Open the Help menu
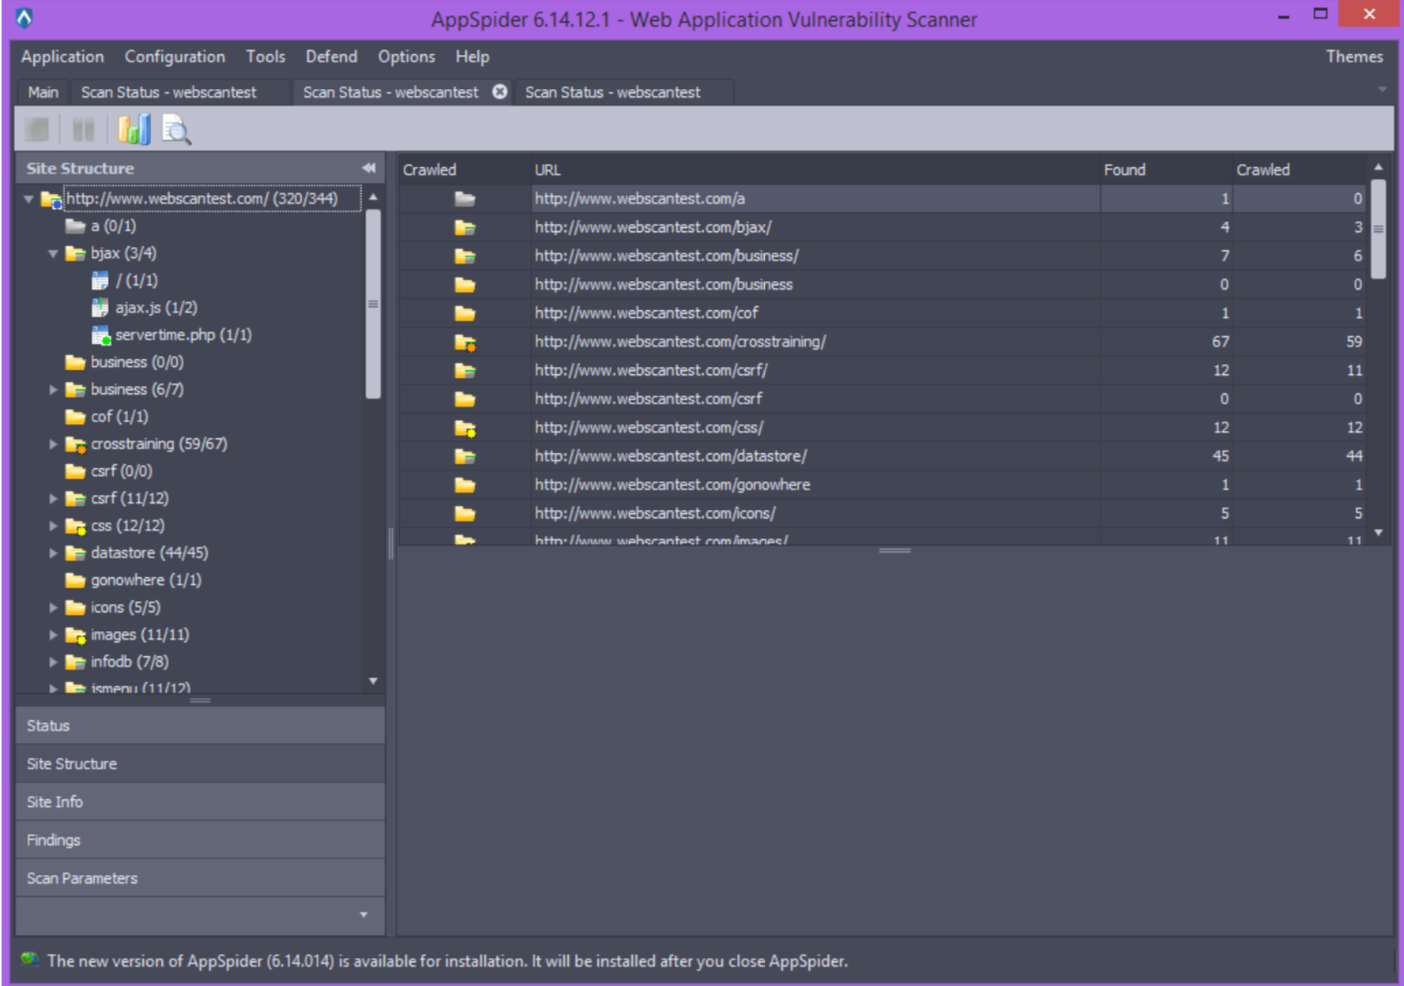The image size is (1404, 986). (x=472, y=57)
